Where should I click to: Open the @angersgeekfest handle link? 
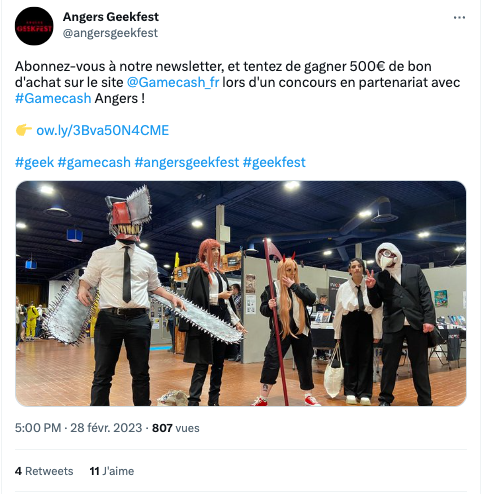click(x=110, y=33)
